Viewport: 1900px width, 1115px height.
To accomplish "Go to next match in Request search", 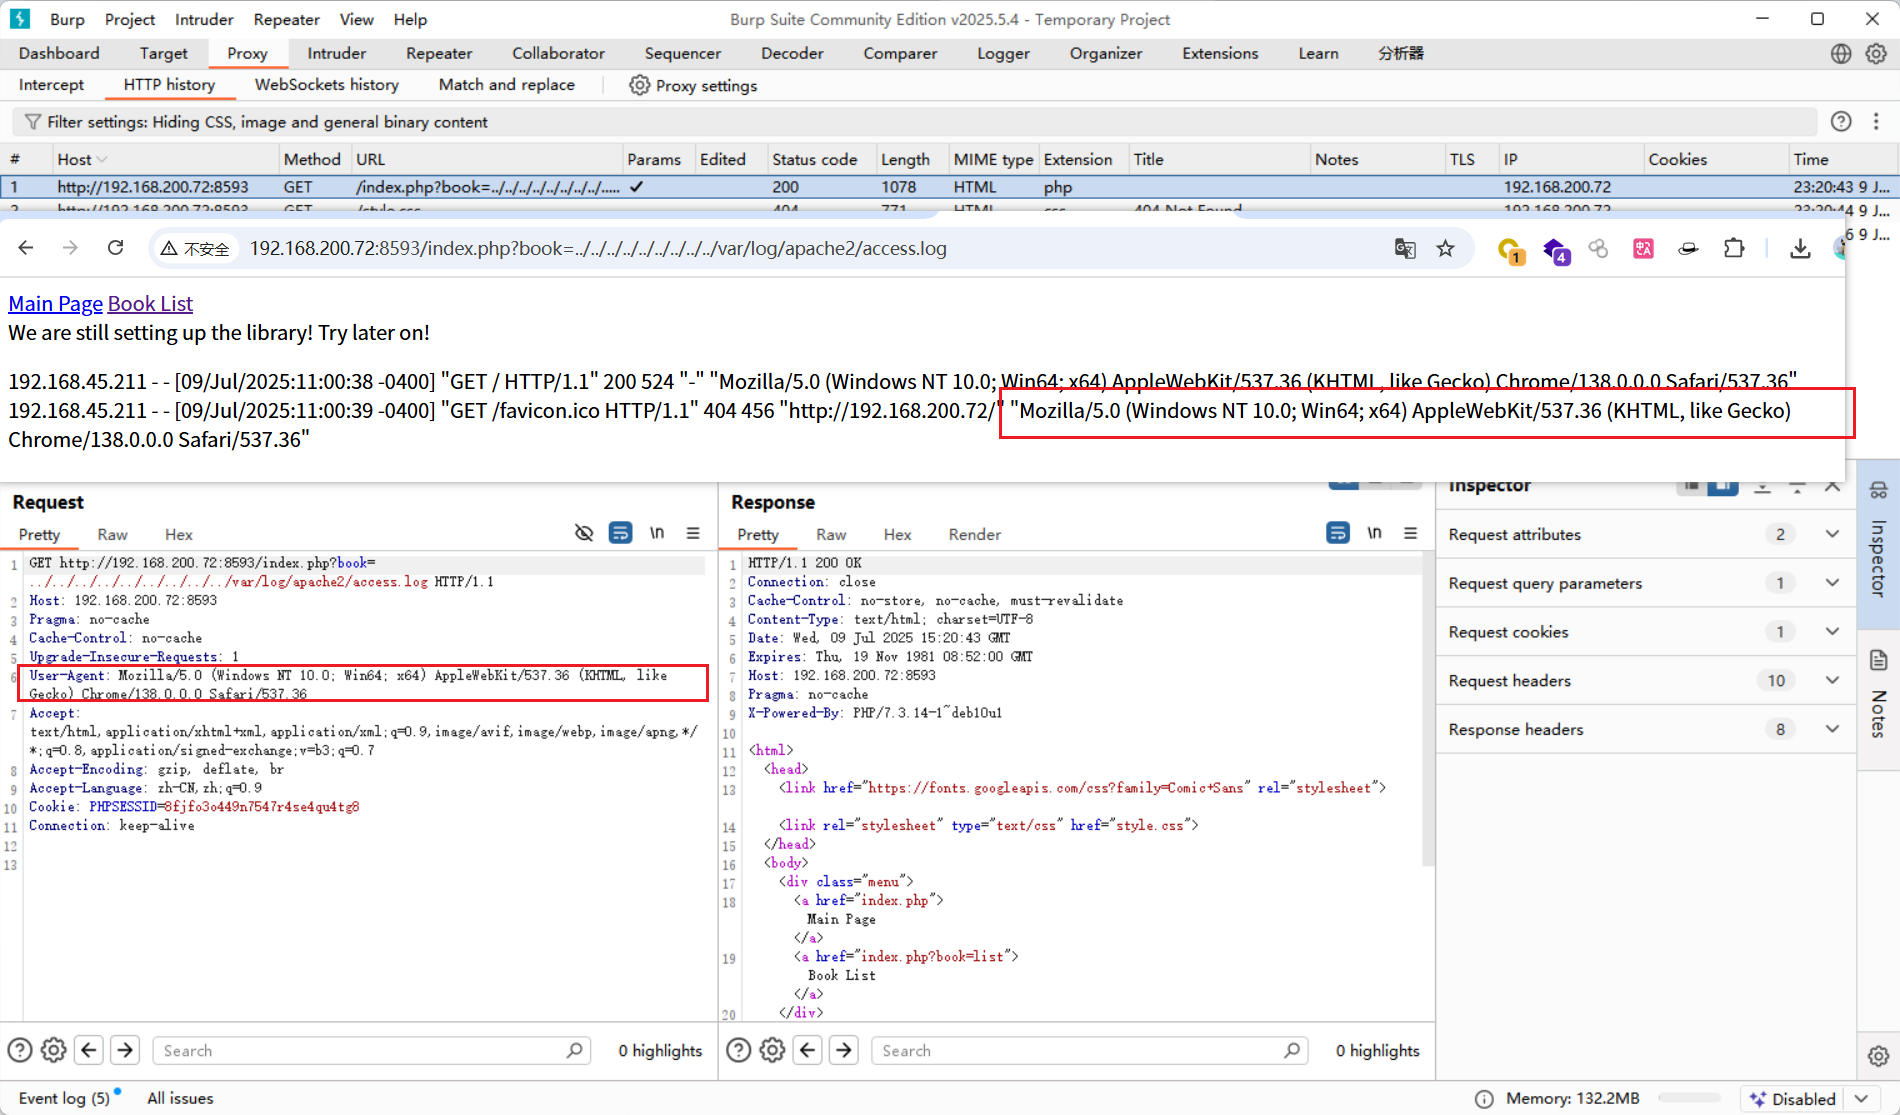I will pos(125,1050).
